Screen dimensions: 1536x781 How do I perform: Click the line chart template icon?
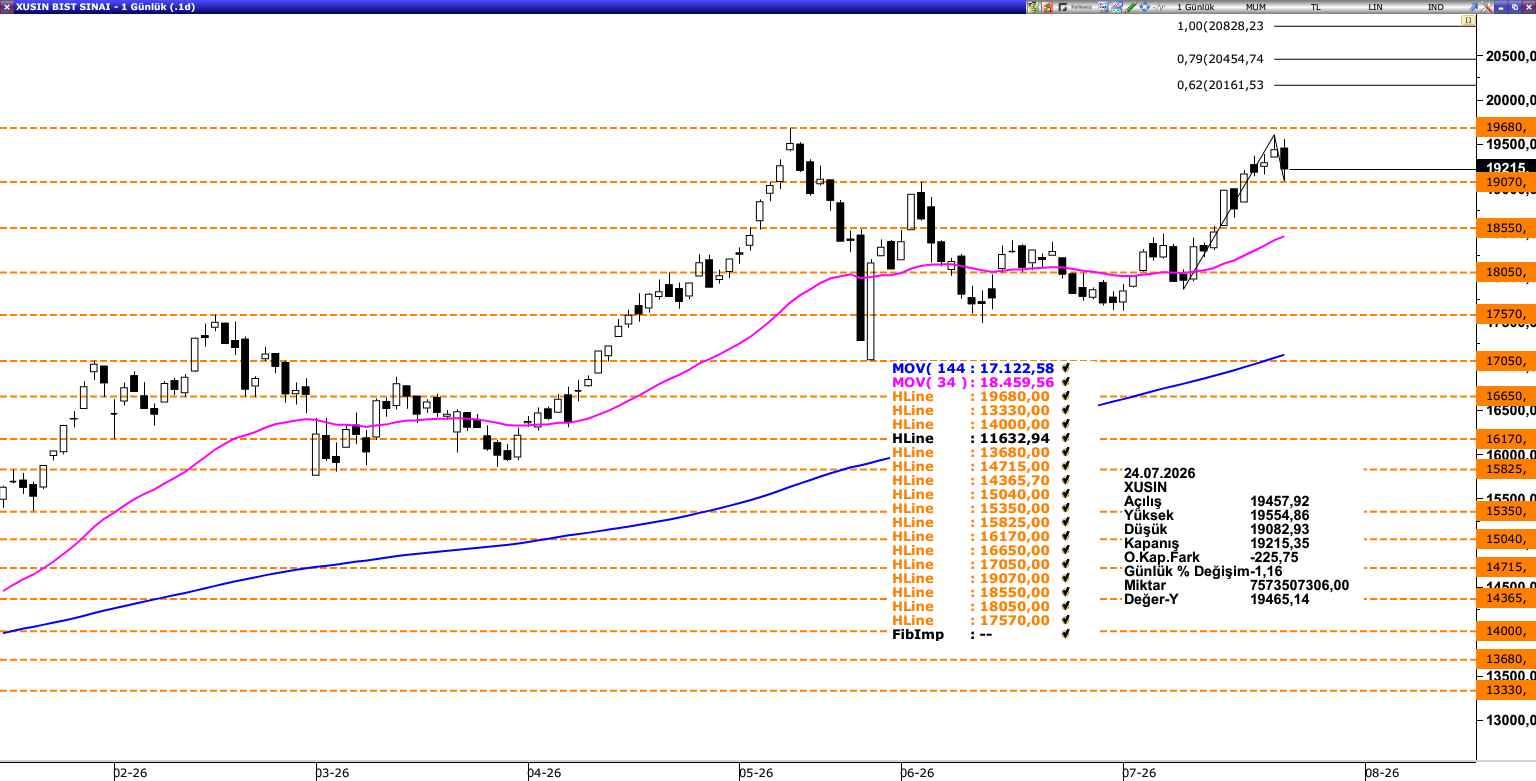pos(1117,7)
